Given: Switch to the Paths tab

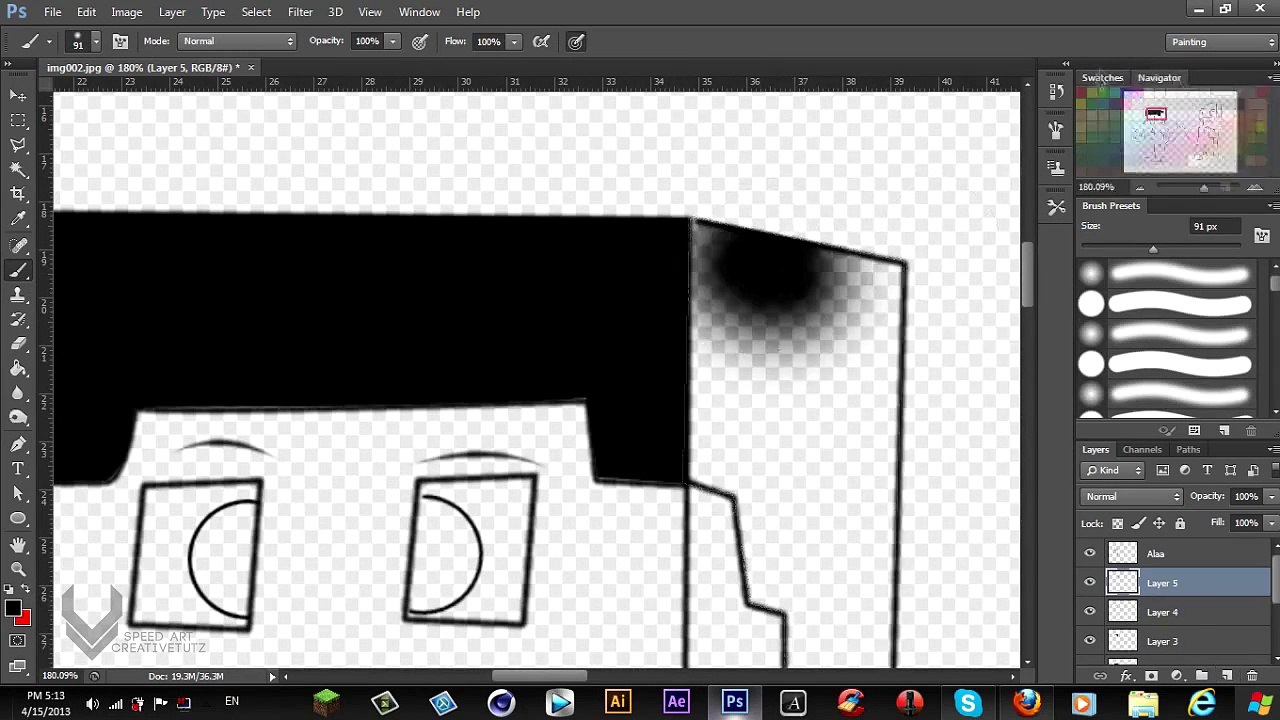Looking at the screenshot, I should click(1188, 450).
